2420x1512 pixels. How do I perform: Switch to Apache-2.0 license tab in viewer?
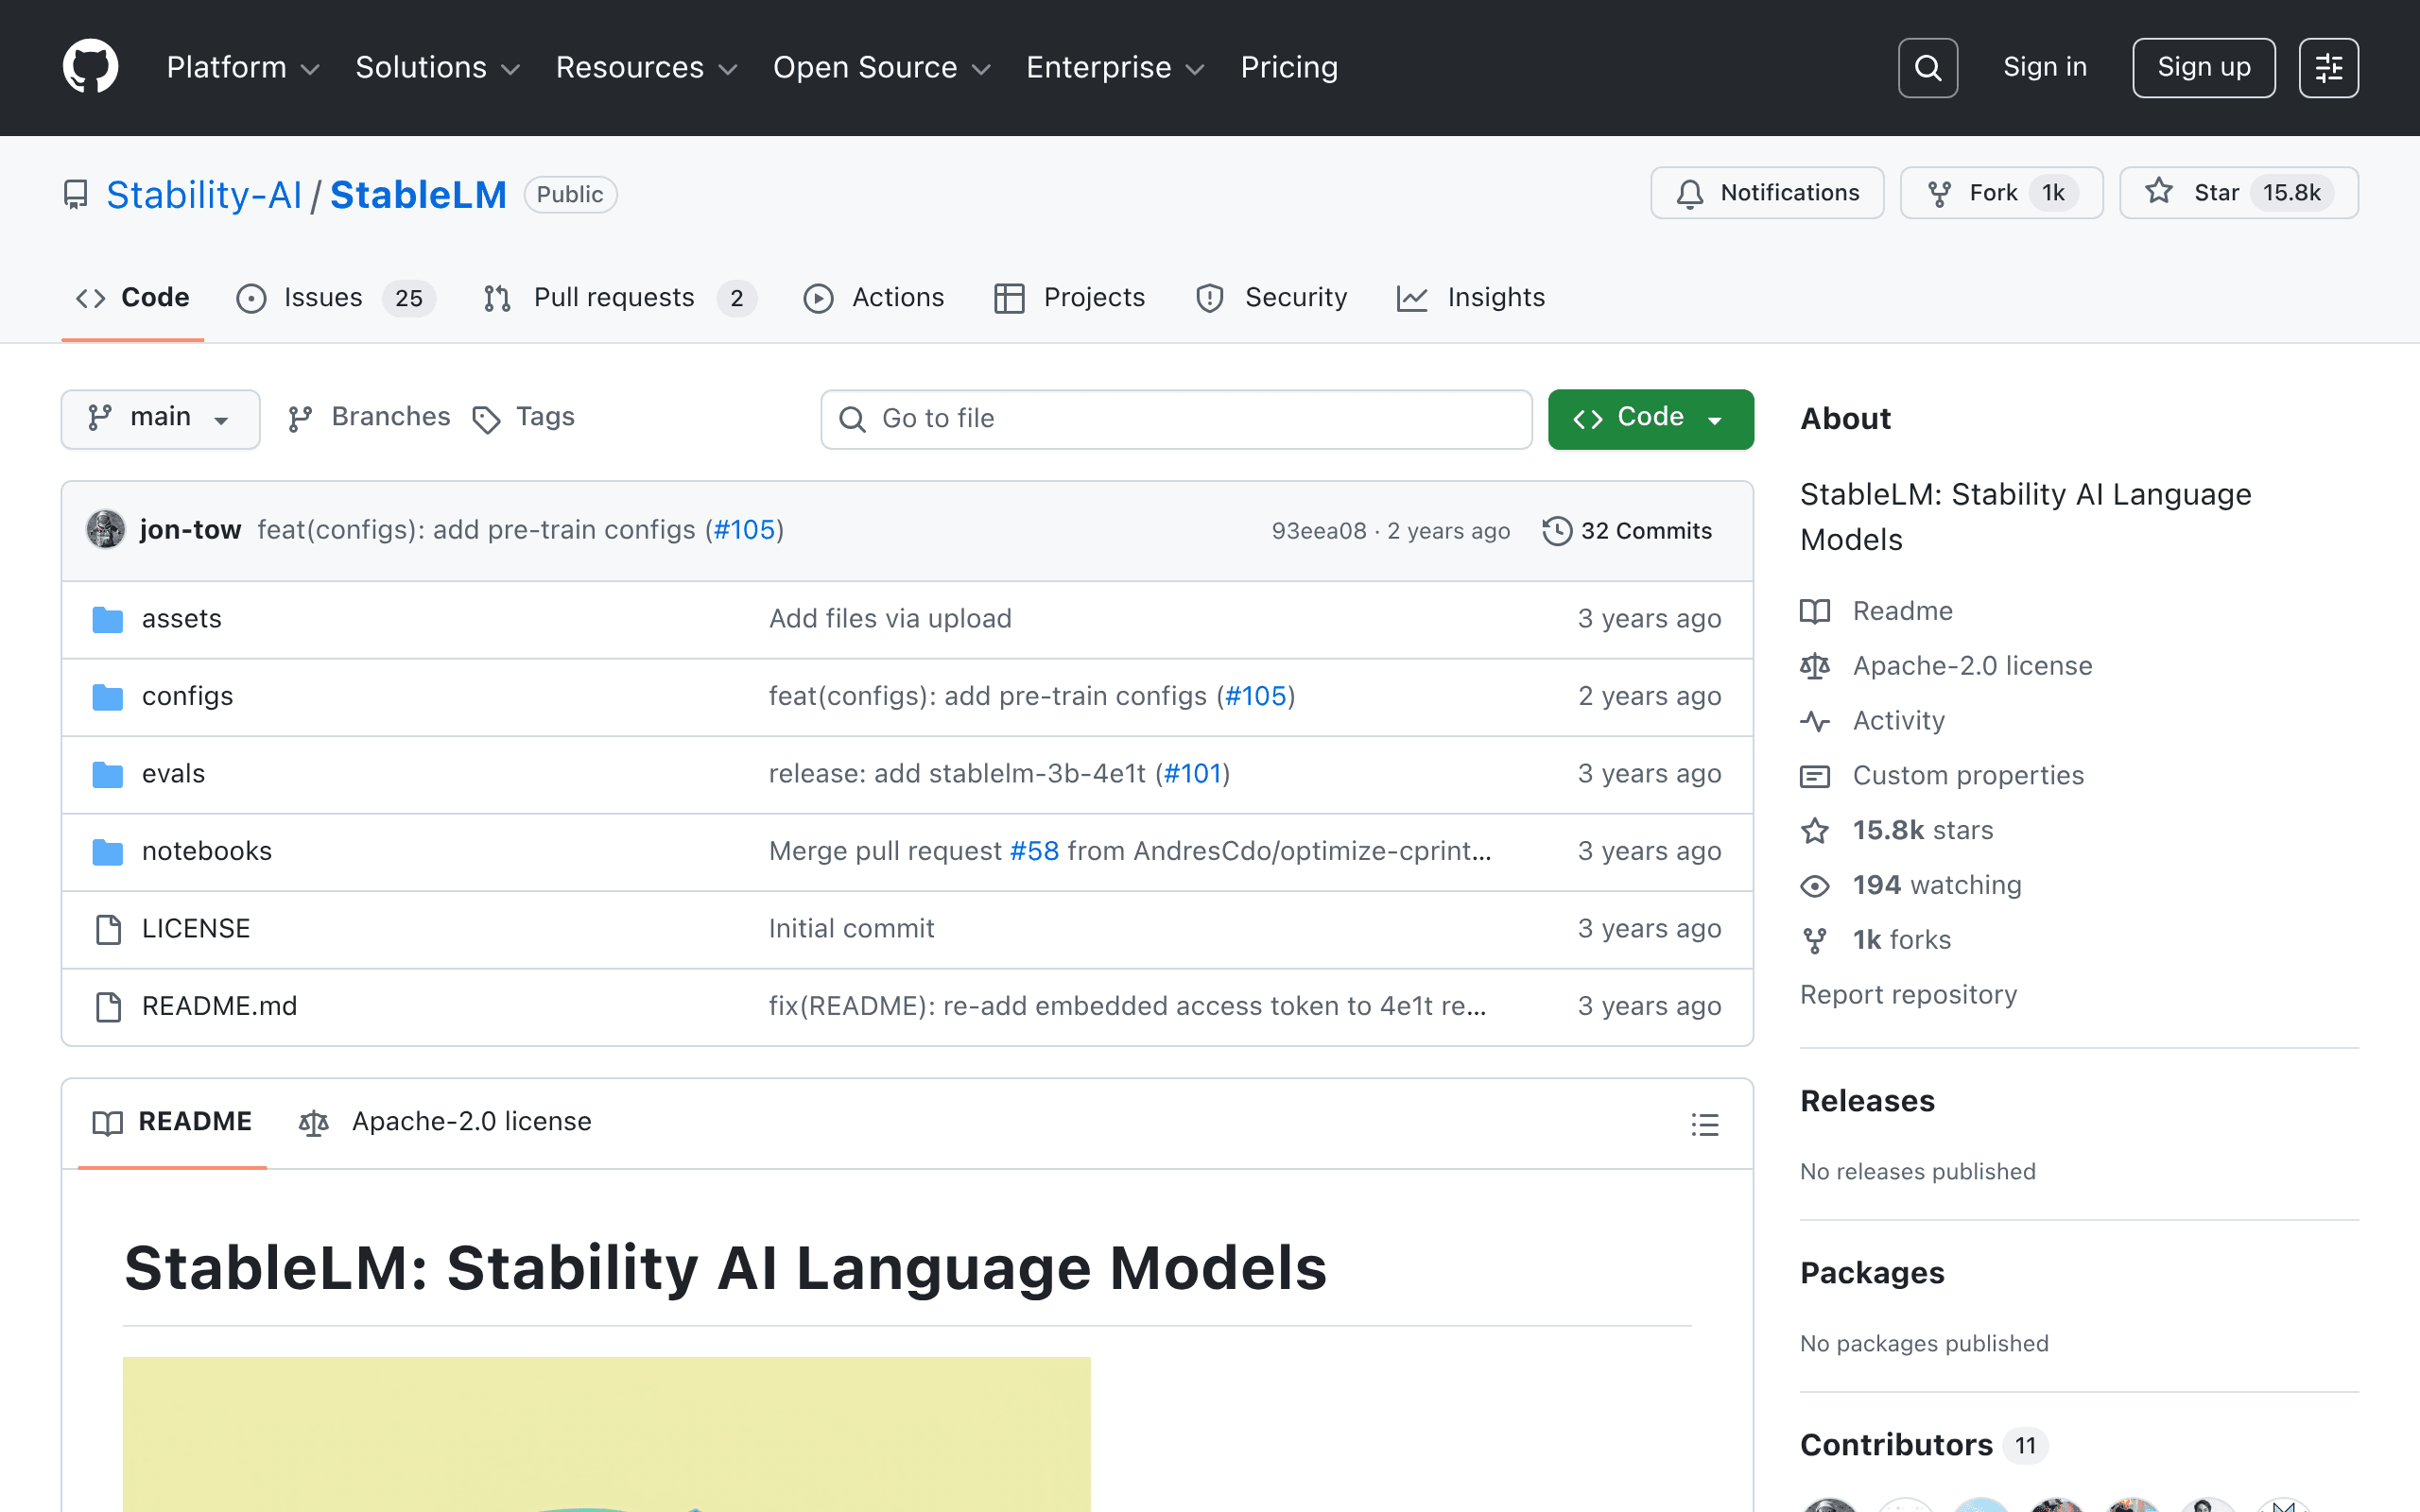(445, 1122)
